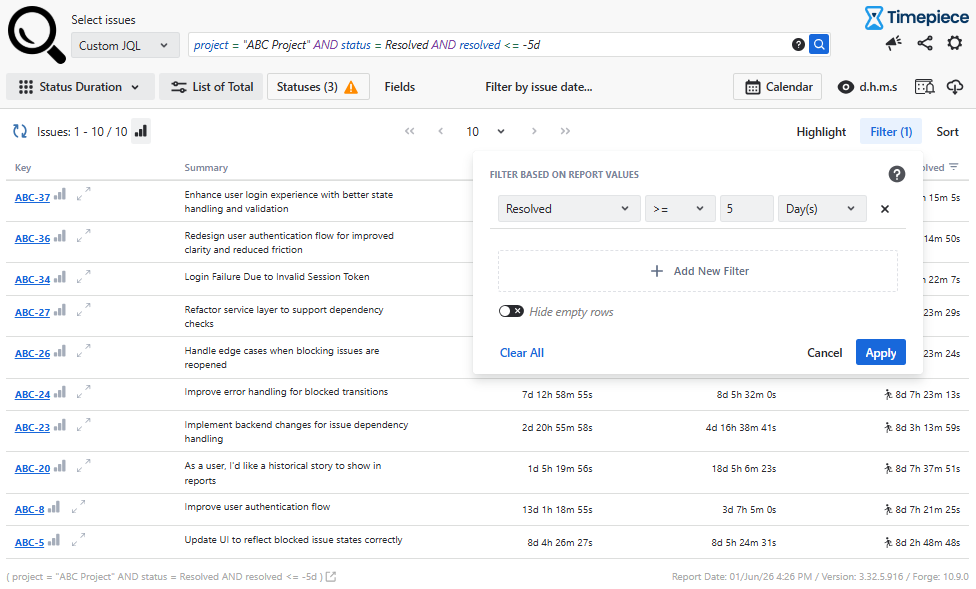The height and width of the screenshot is (589, 976).
Task: Toggle d.h.m.s duration format view
Action: (867, 87)
